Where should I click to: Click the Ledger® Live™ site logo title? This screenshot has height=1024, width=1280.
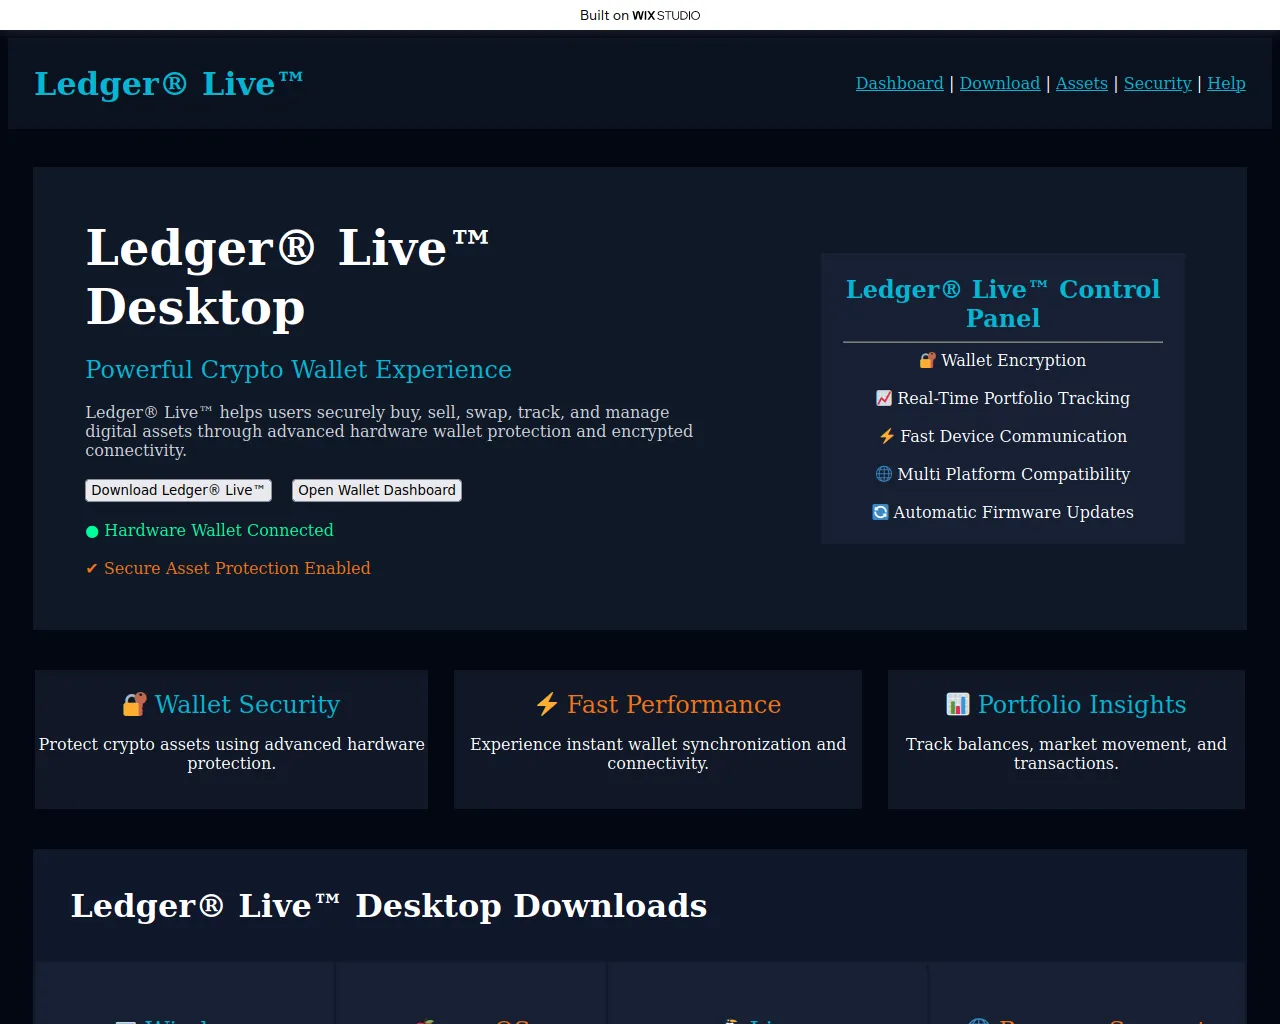pos(168,83)
